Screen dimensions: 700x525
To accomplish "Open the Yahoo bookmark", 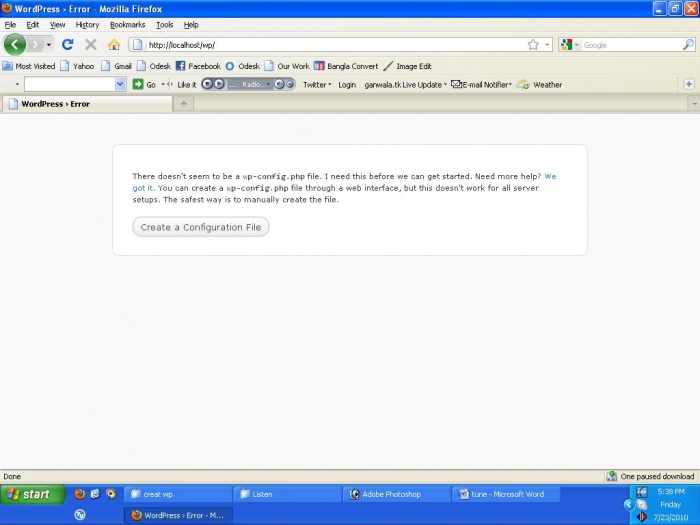I will (77, 66).
